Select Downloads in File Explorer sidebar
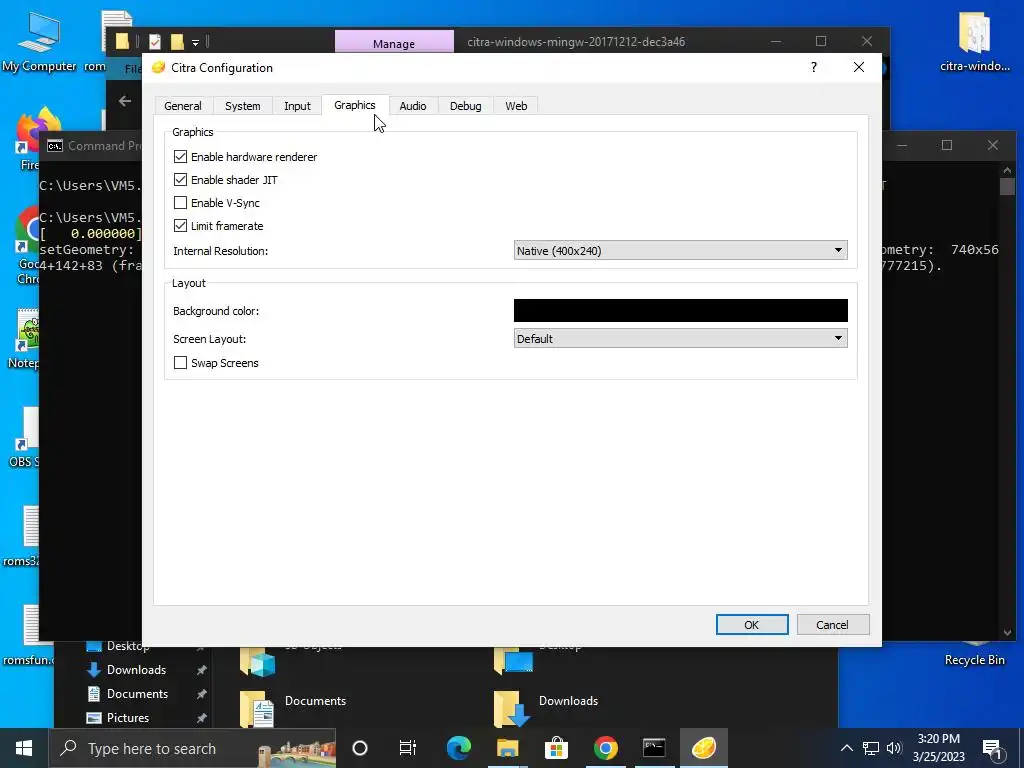 click(x=136, y=669)
